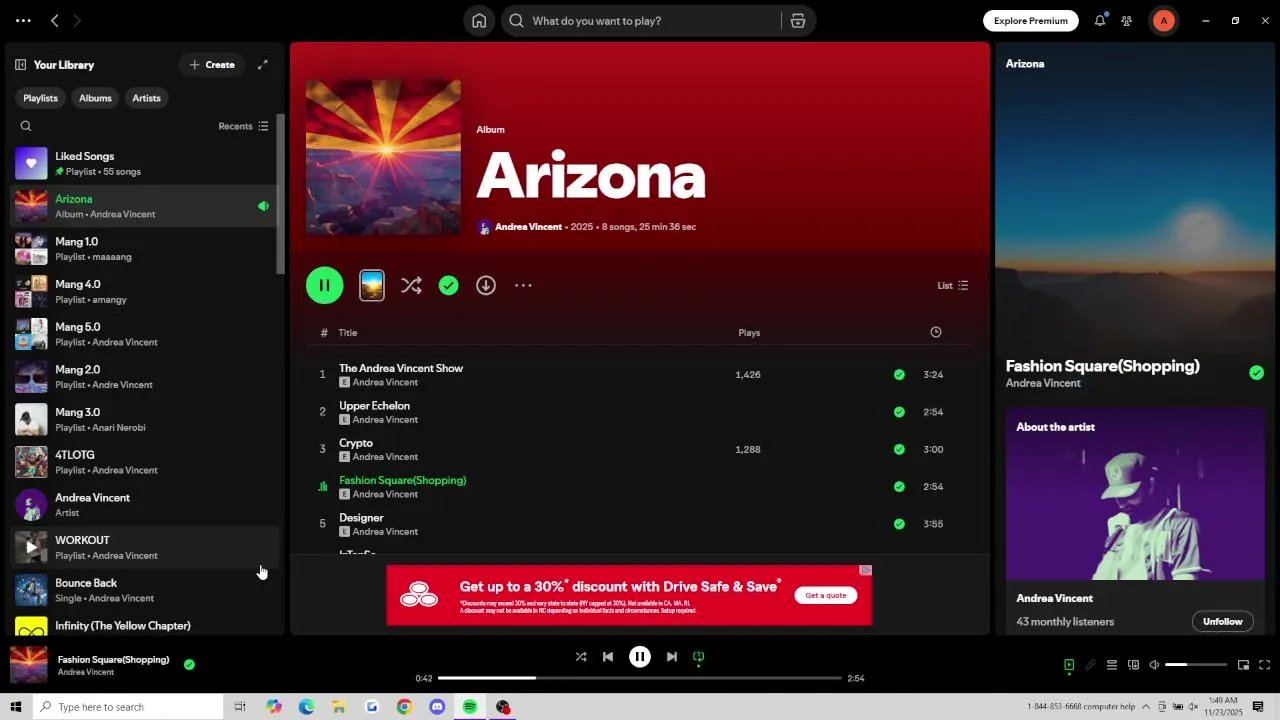
Task: Open the user profile avatar A
Action: (x=1164, y=21)
